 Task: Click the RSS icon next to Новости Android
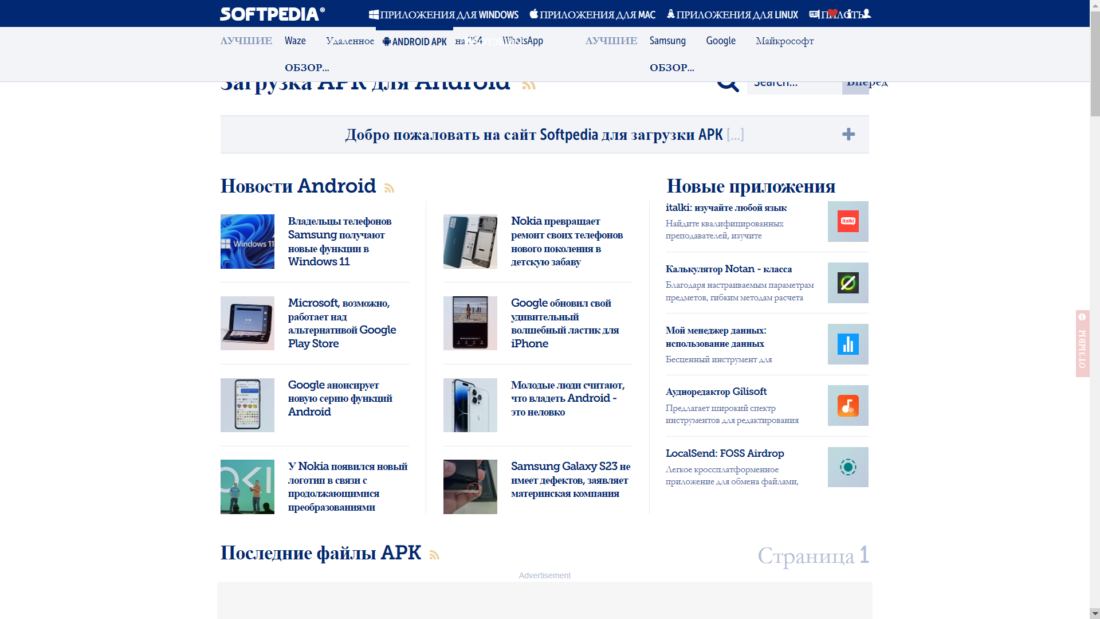tap(389, 187)
